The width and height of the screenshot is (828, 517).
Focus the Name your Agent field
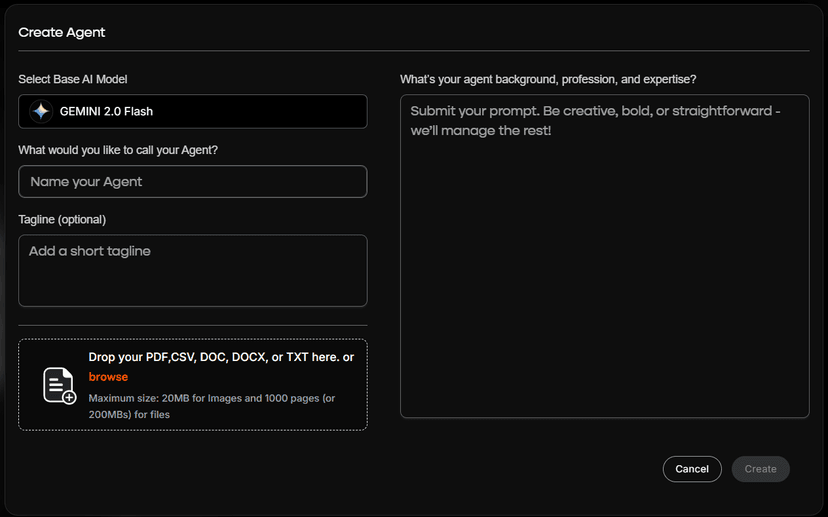192,182
